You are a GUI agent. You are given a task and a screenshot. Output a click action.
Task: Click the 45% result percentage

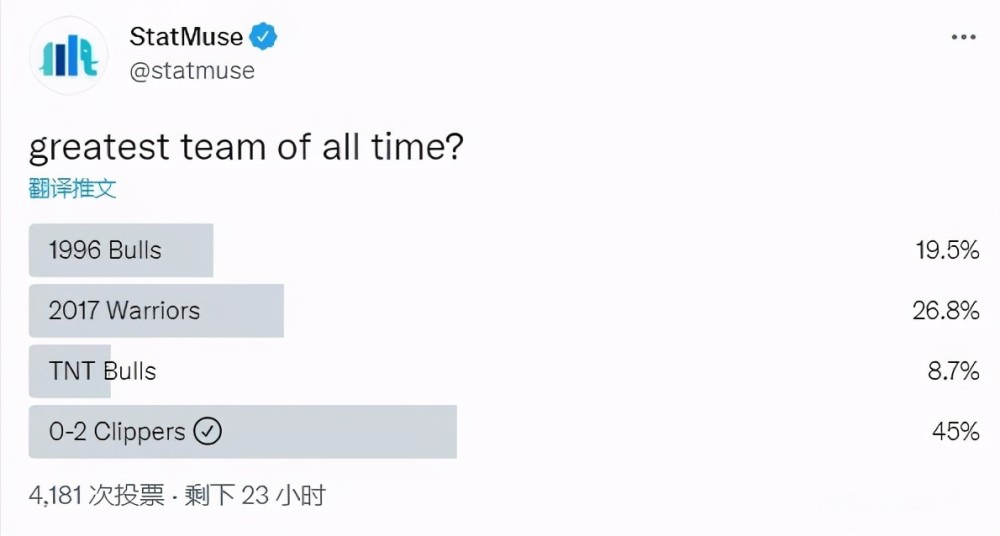point(955,431)
